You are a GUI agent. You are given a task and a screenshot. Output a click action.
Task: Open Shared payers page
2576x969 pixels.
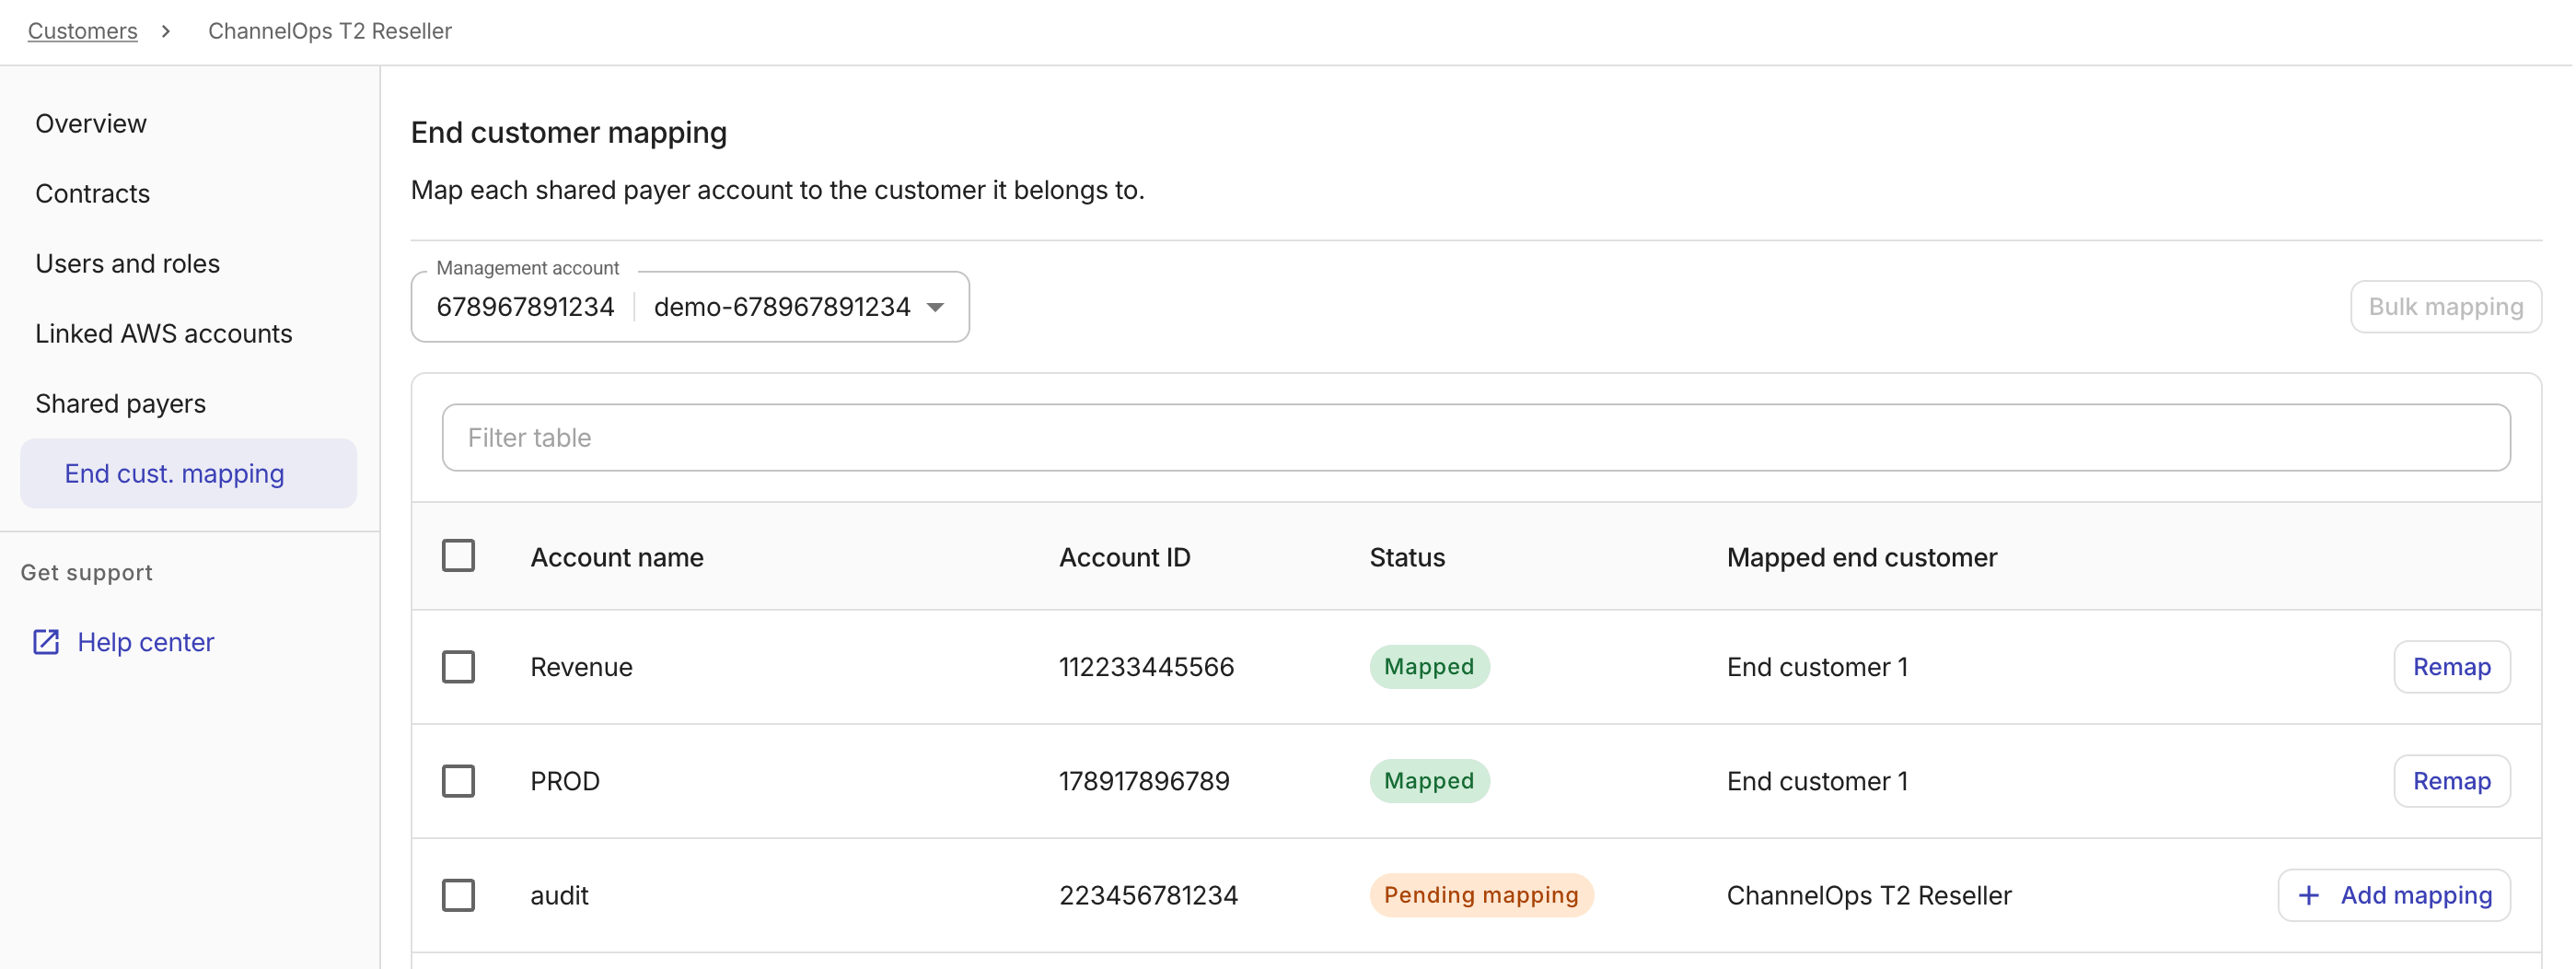(121, 403)
